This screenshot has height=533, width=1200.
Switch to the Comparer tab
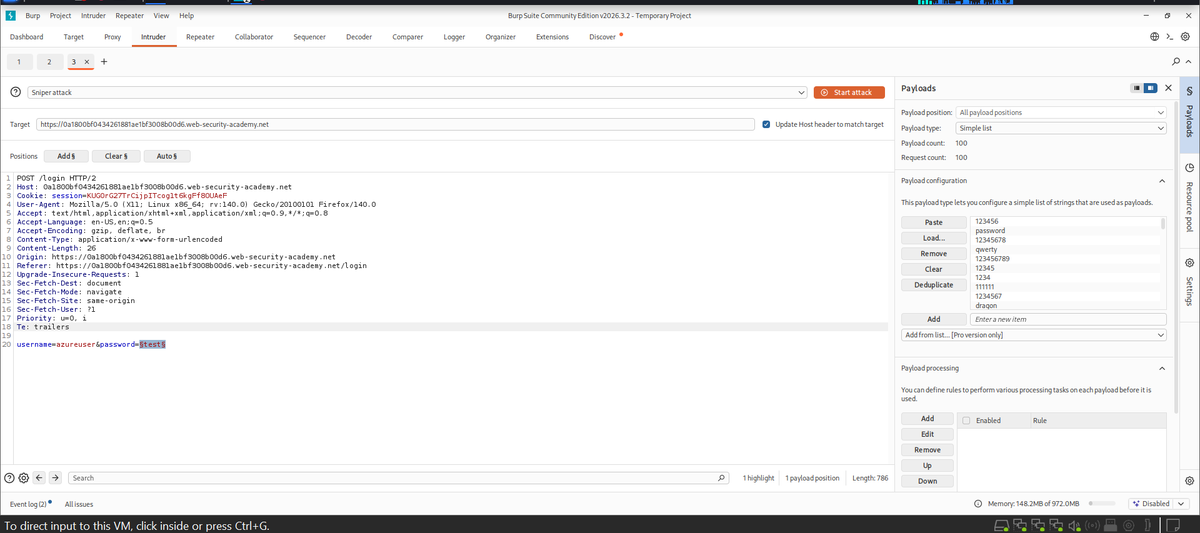tap(408, 37)
